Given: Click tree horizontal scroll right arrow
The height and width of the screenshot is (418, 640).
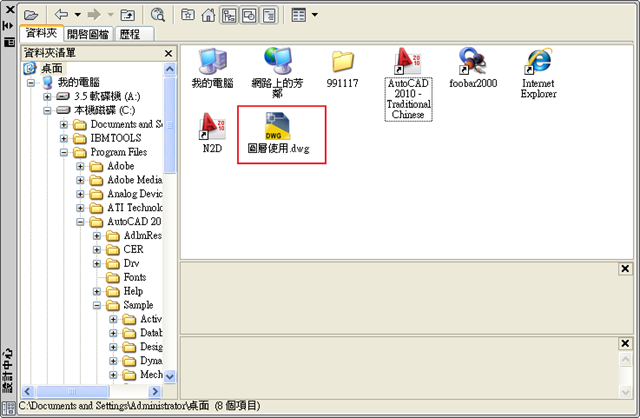Looking at the screenshot, I should click(x=155, y=391).
